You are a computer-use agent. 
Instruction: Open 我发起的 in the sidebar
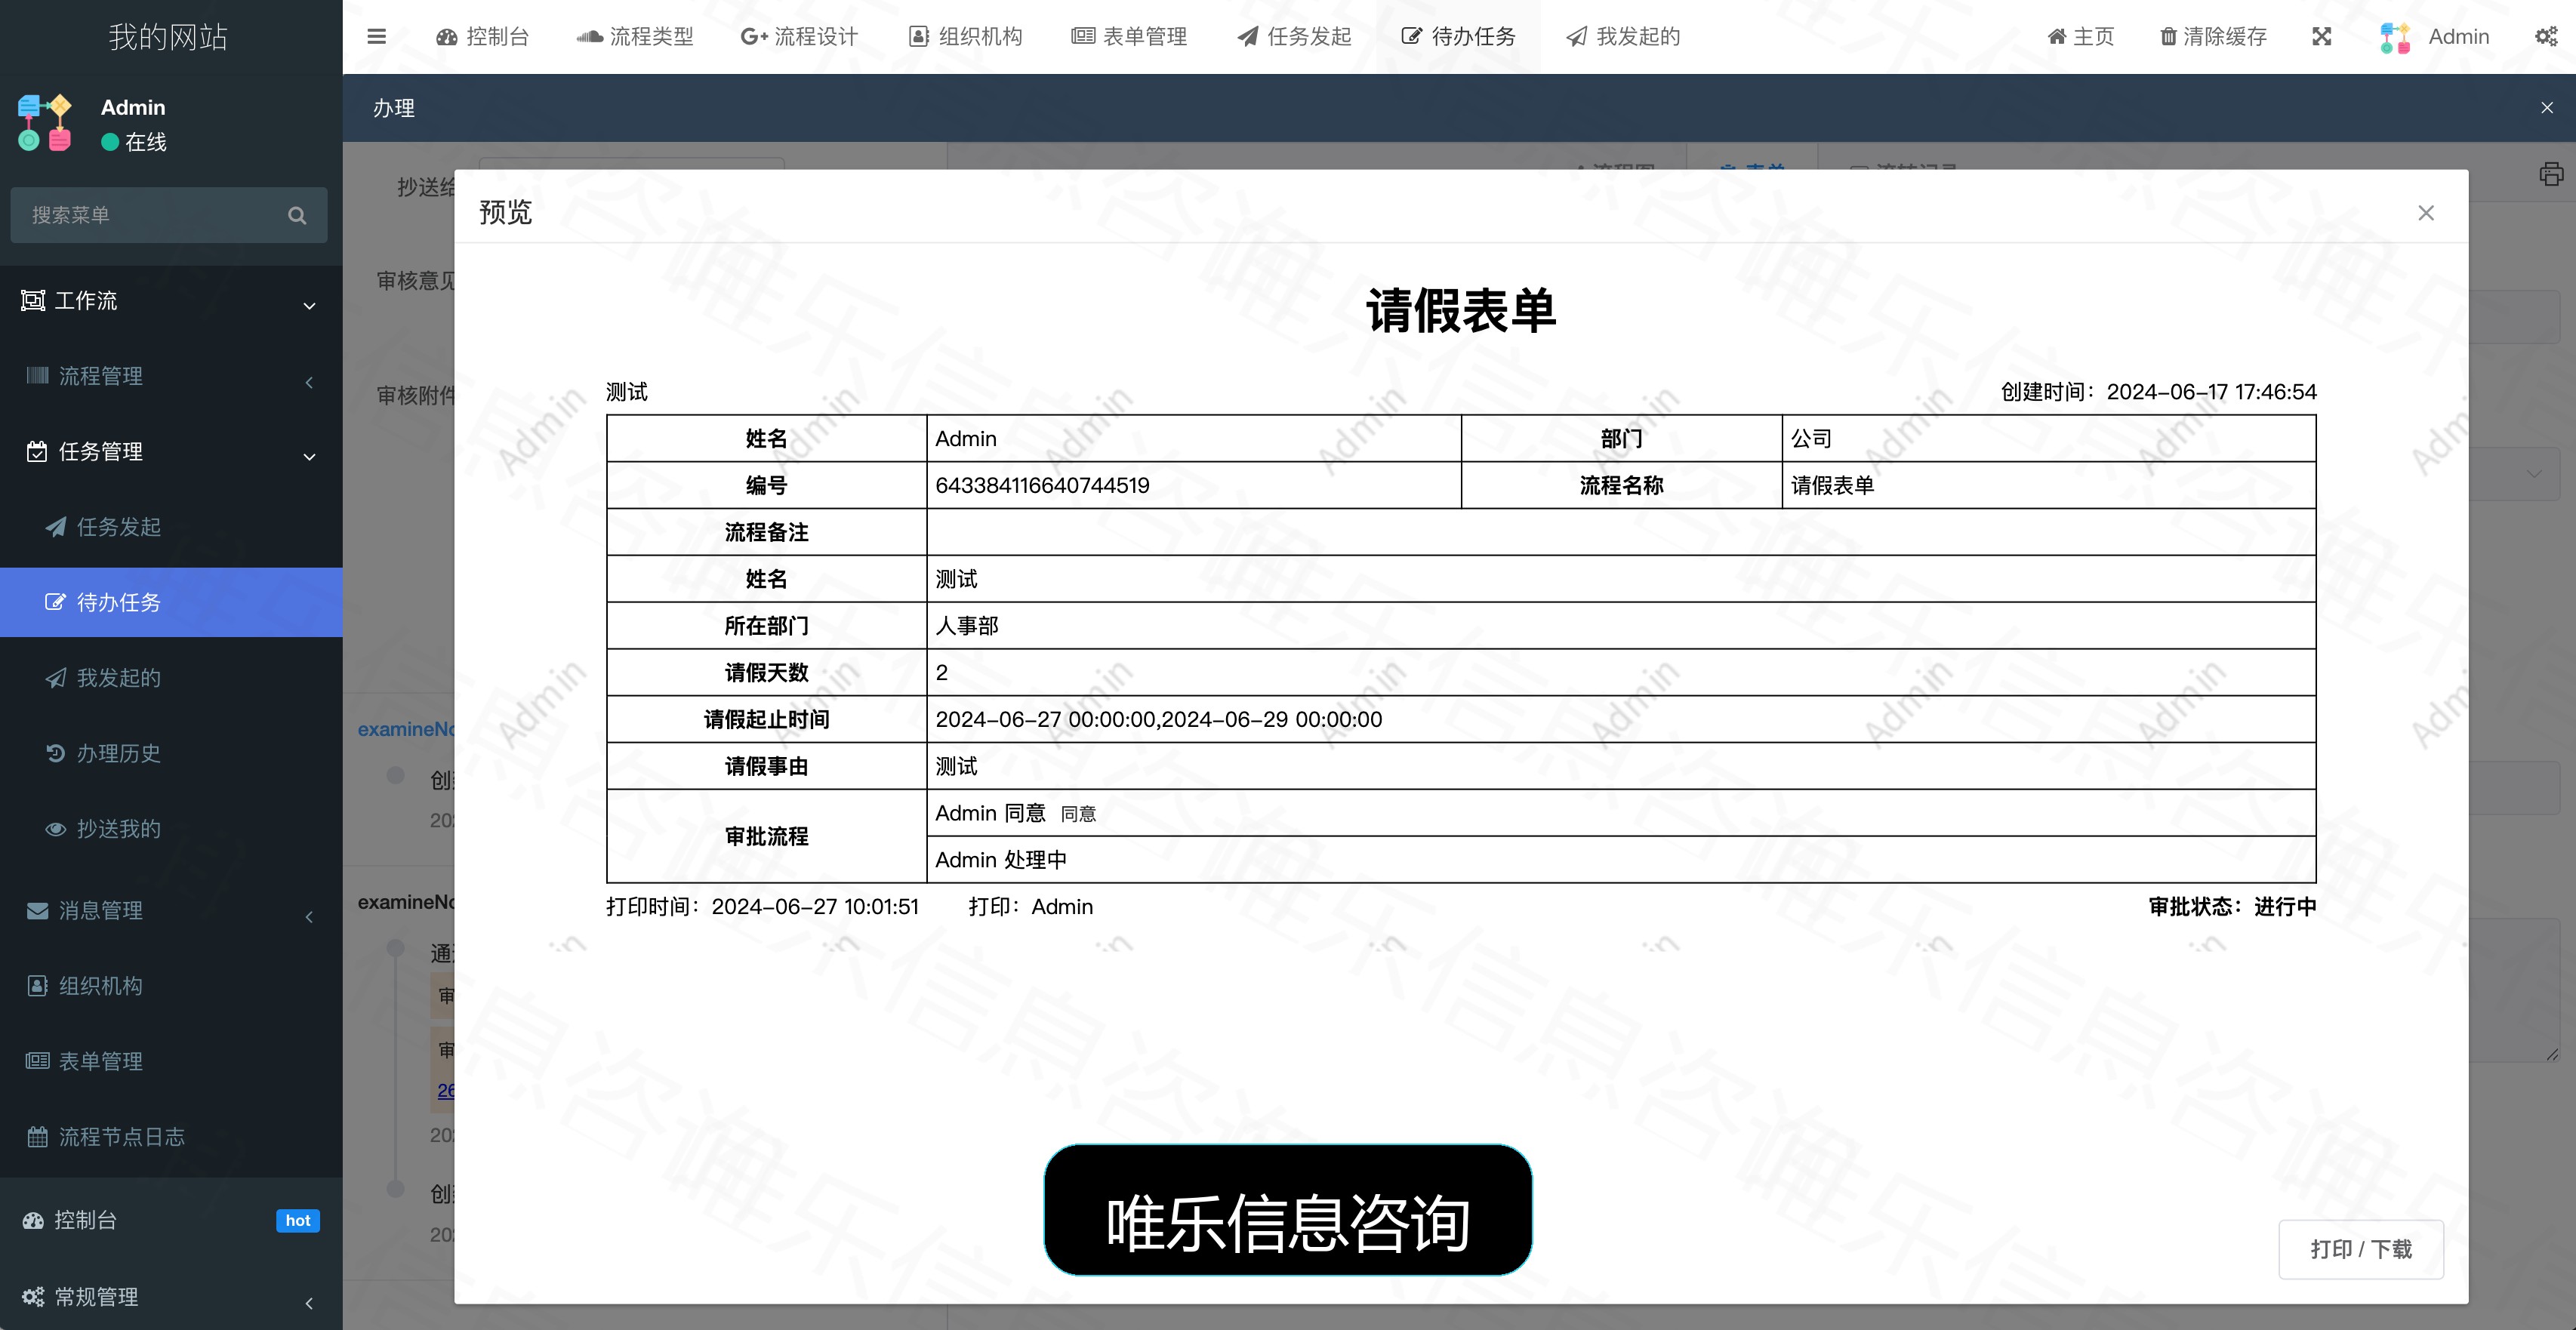pyautogui.click(x=171, y=678)
